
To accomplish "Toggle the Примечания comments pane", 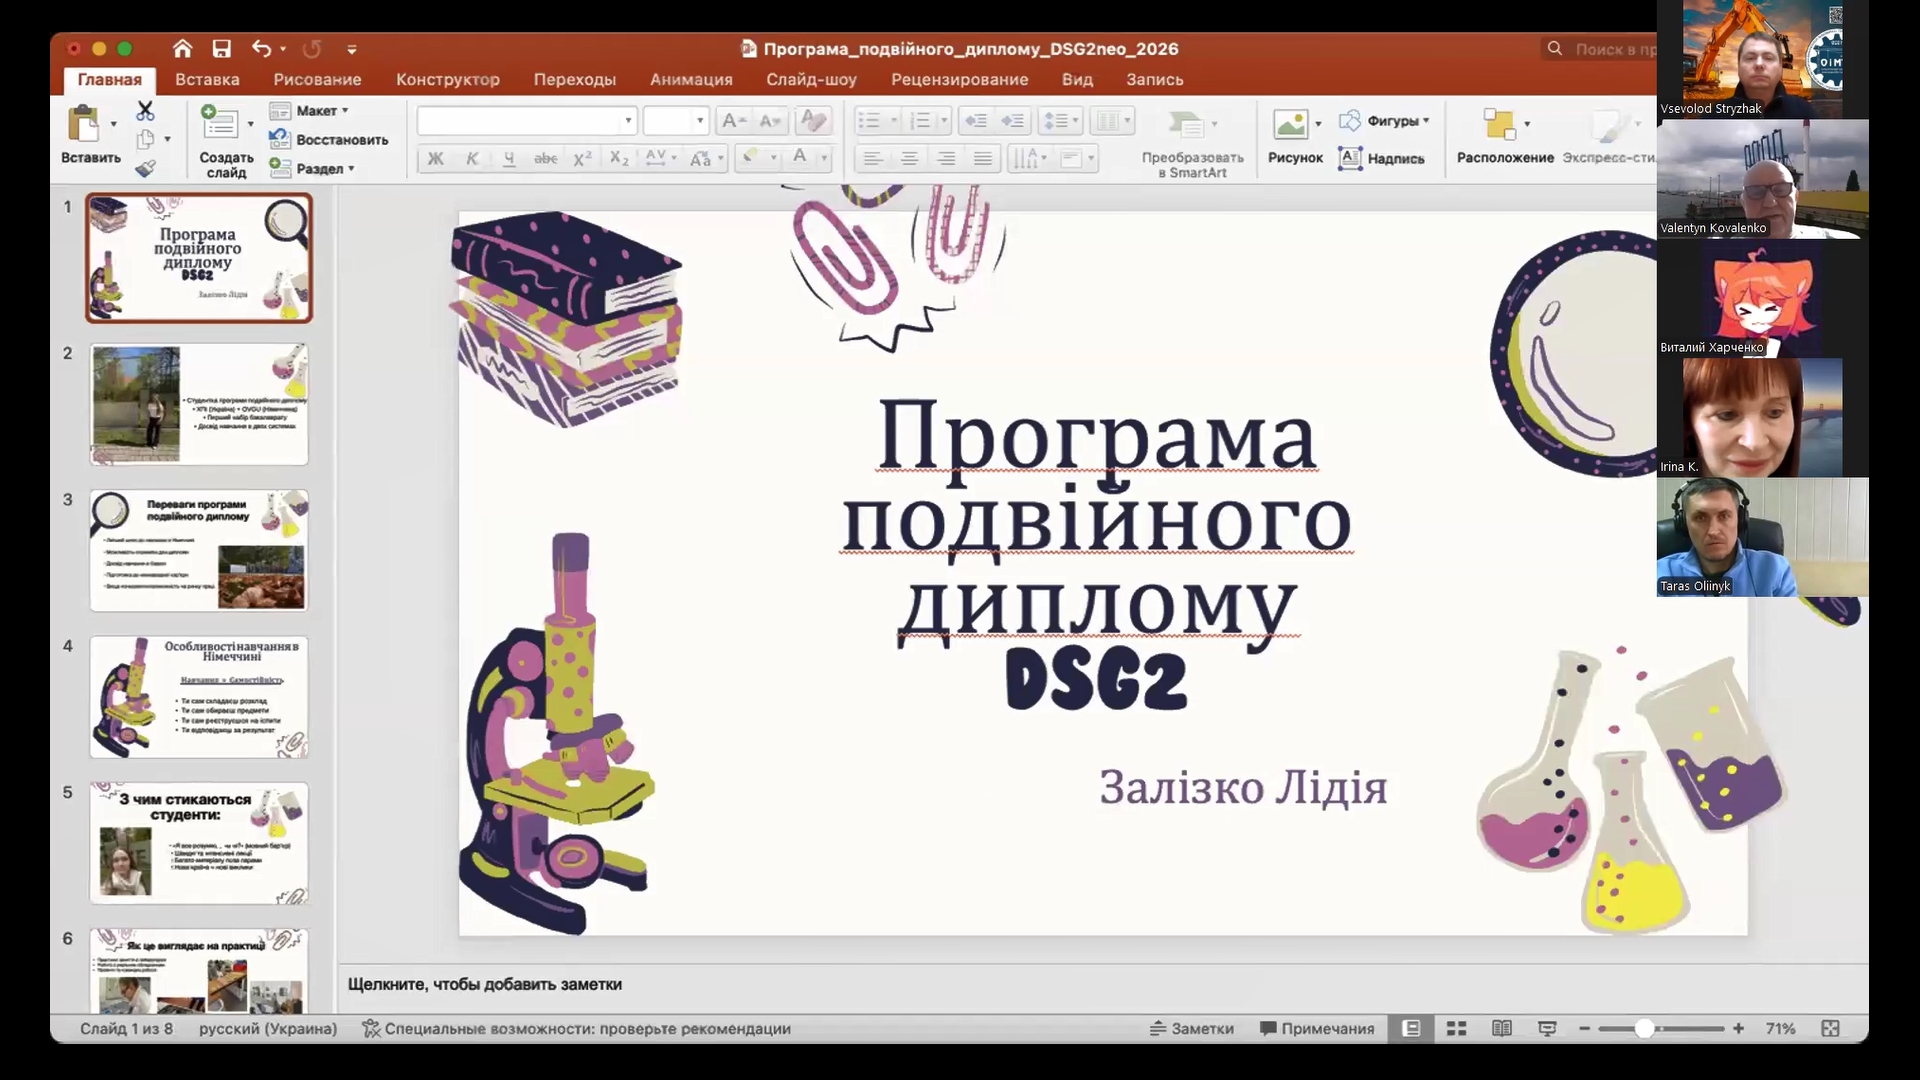I will (x=1317, y=1028).
